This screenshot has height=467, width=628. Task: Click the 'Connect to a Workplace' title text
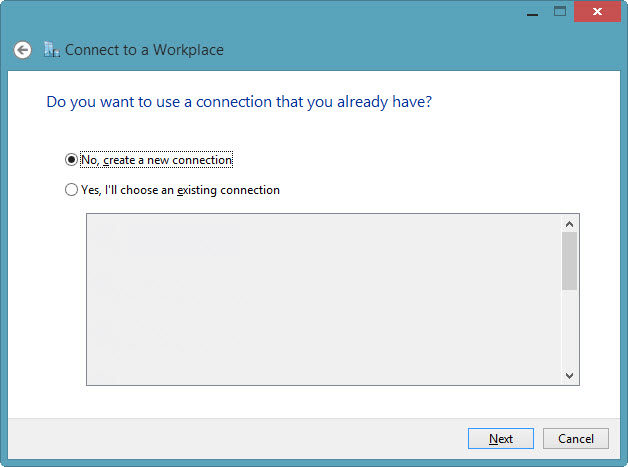click(145, 50)
